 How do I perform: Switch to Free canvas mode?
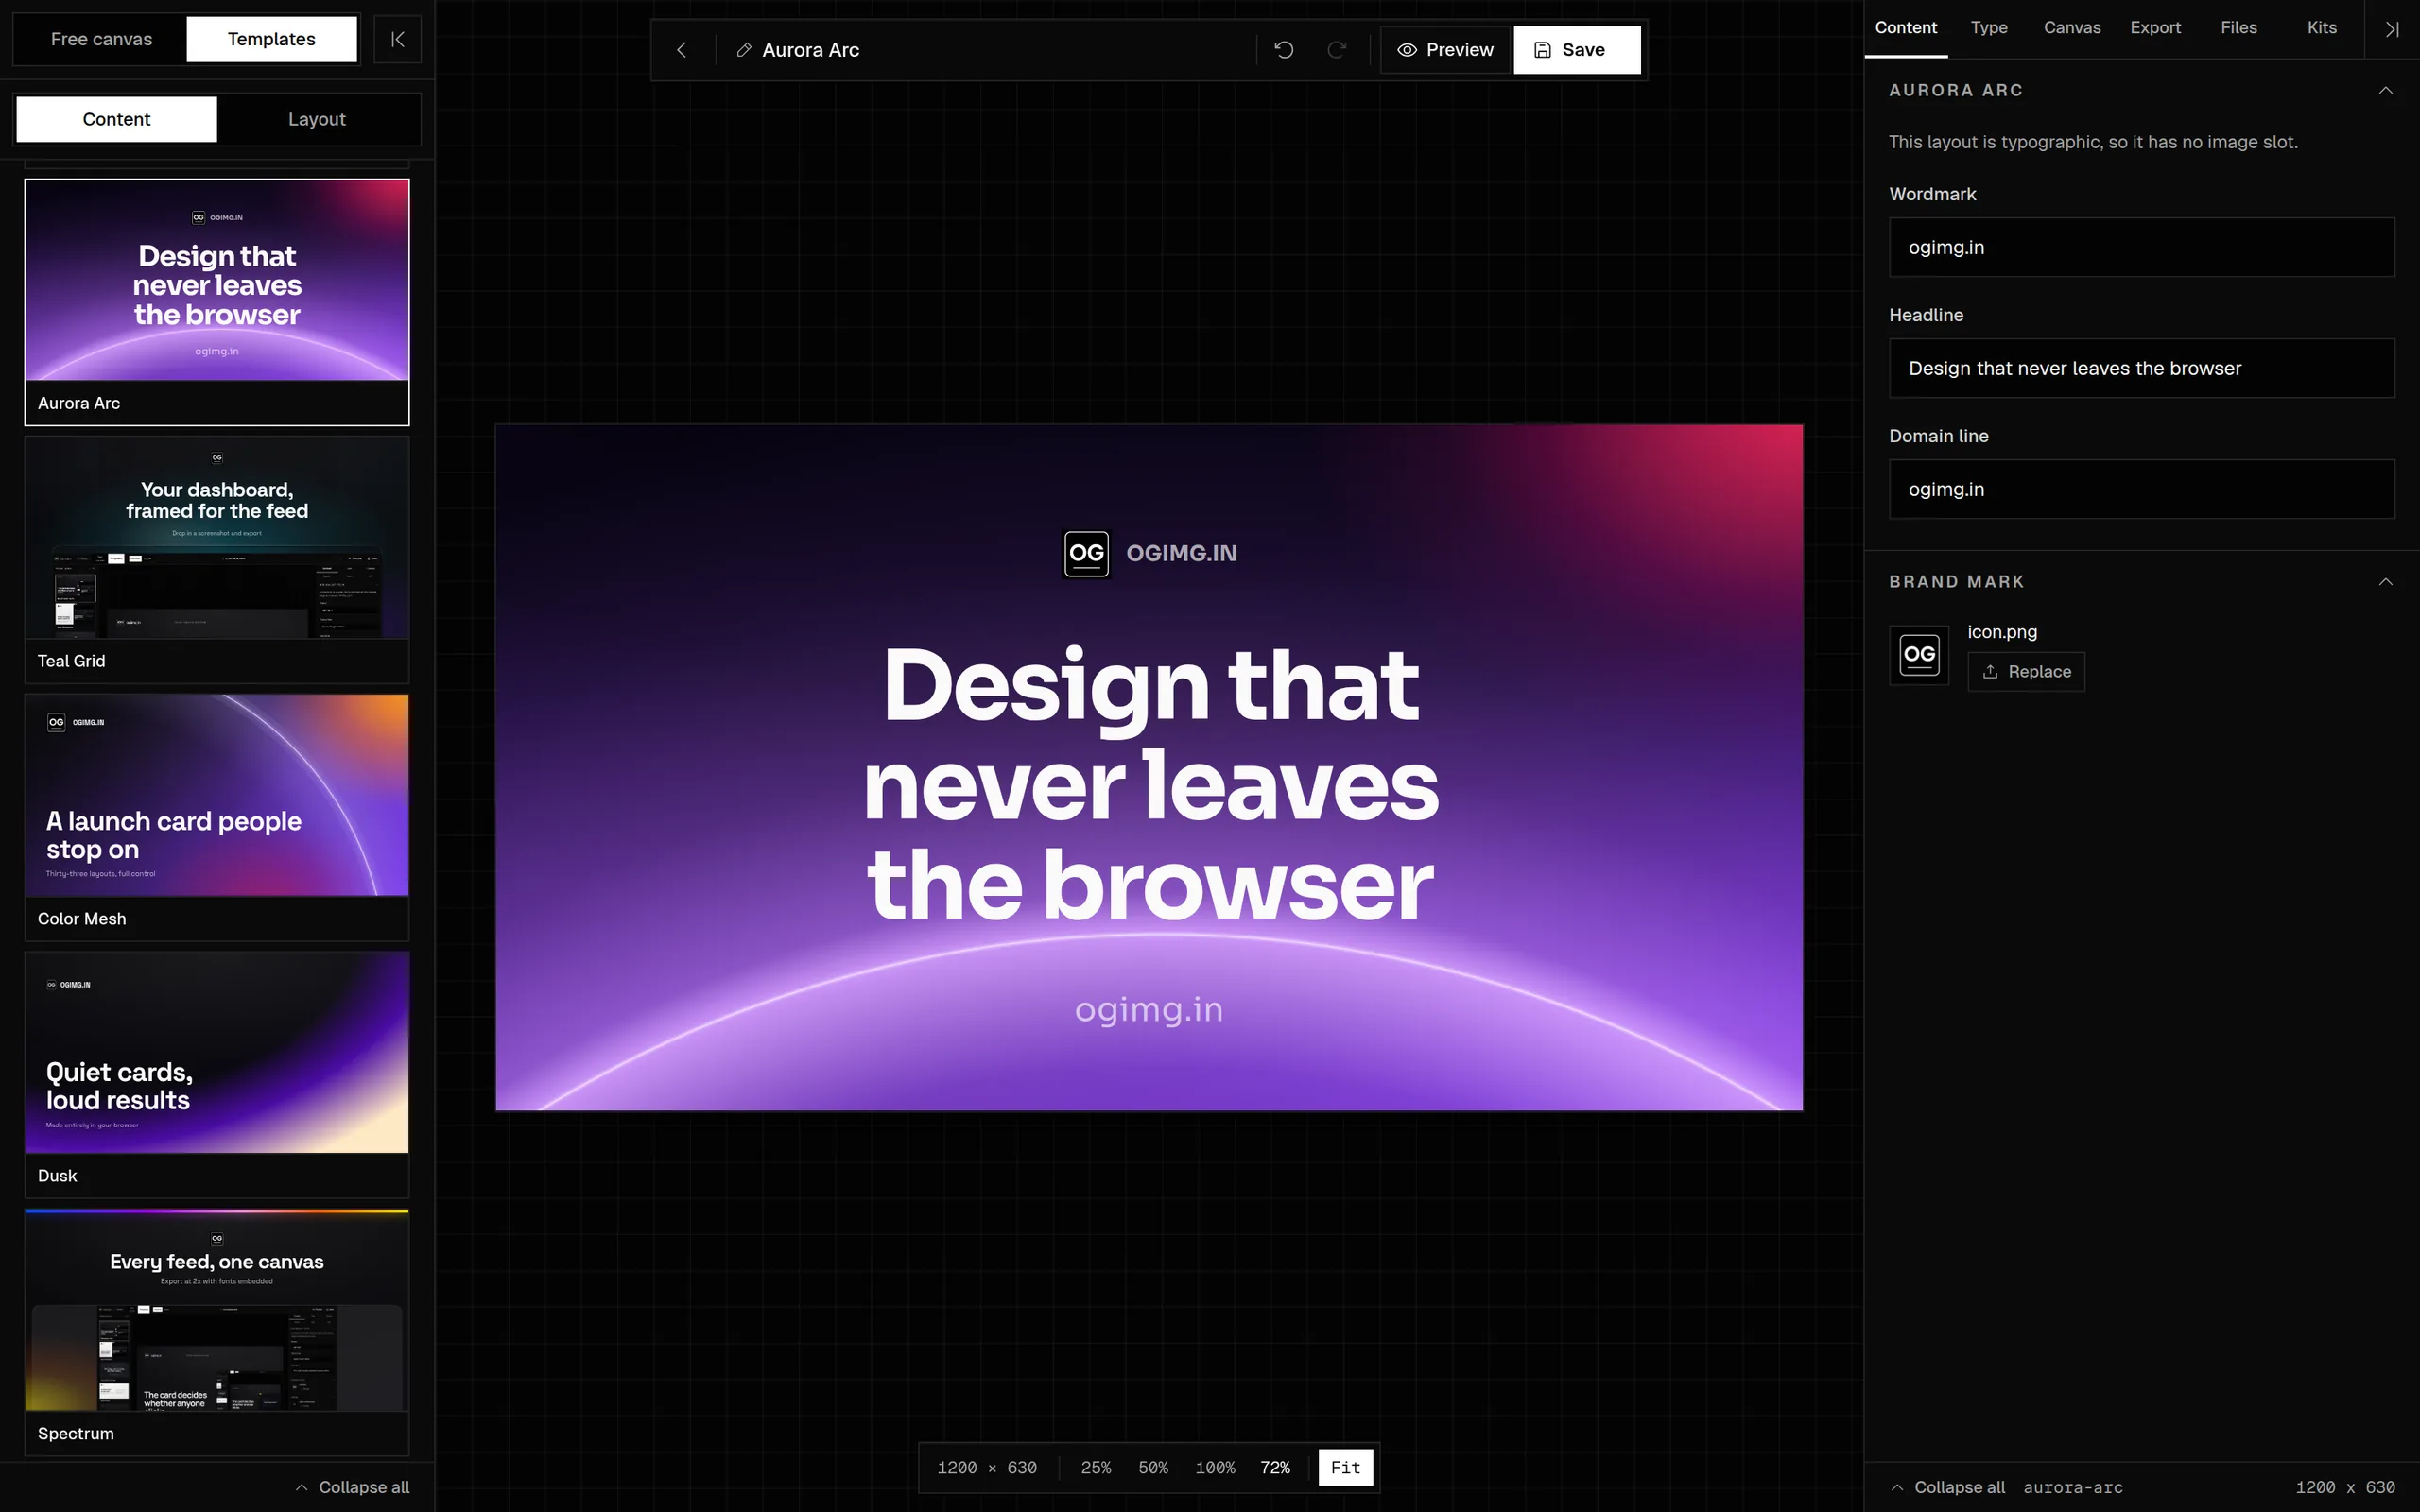pyautogui.click(x=101, y=39)
